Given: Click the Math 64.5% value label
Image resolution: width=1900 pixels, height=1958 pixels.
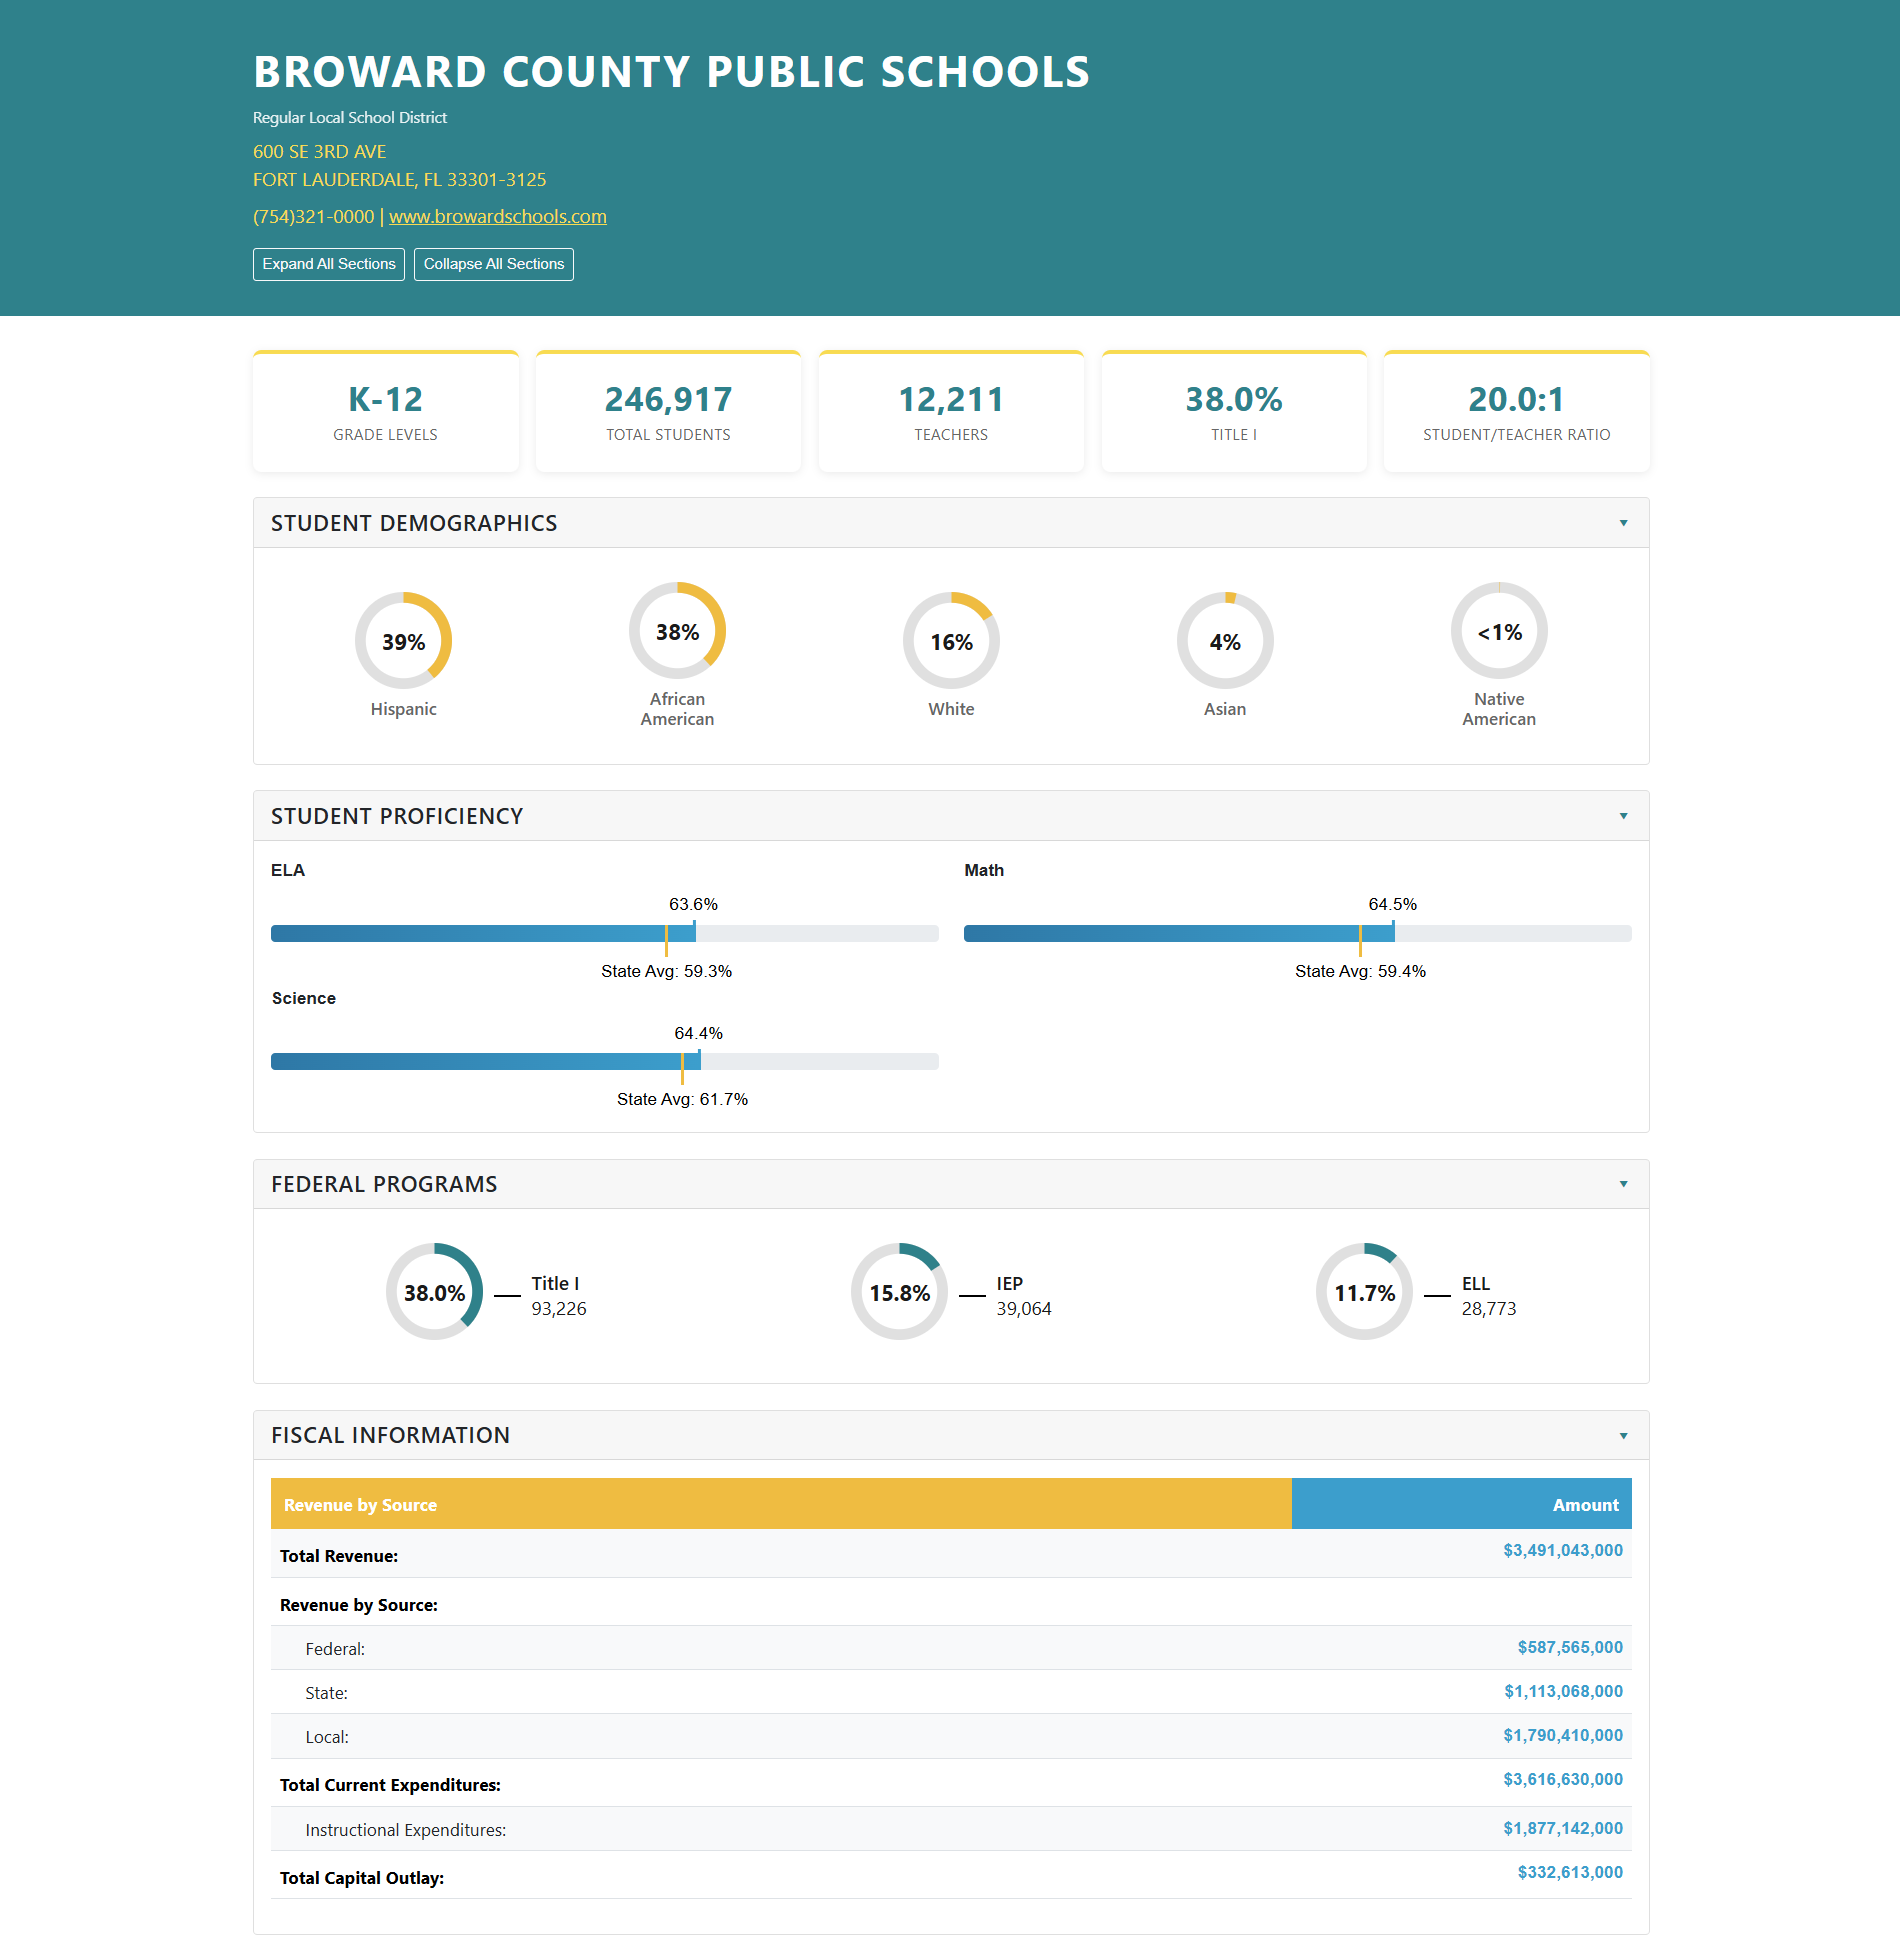Looking at the screenshot, I should coord(1393,904).
